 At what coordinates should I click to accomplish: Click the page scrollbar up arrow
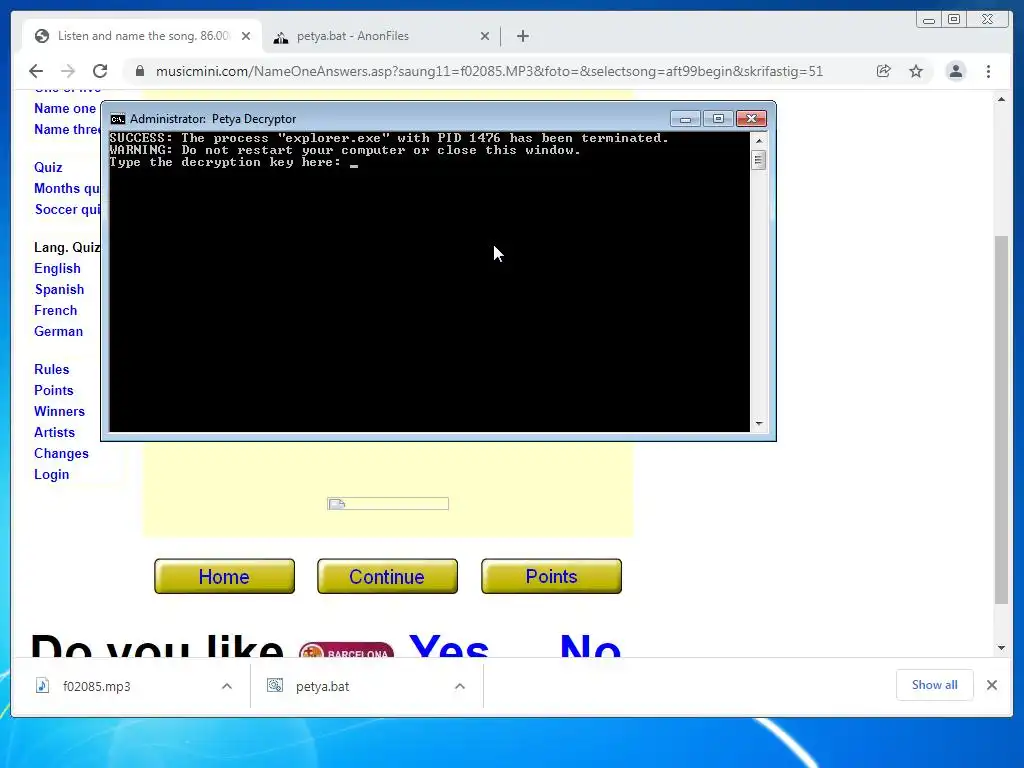point(1001,99)
